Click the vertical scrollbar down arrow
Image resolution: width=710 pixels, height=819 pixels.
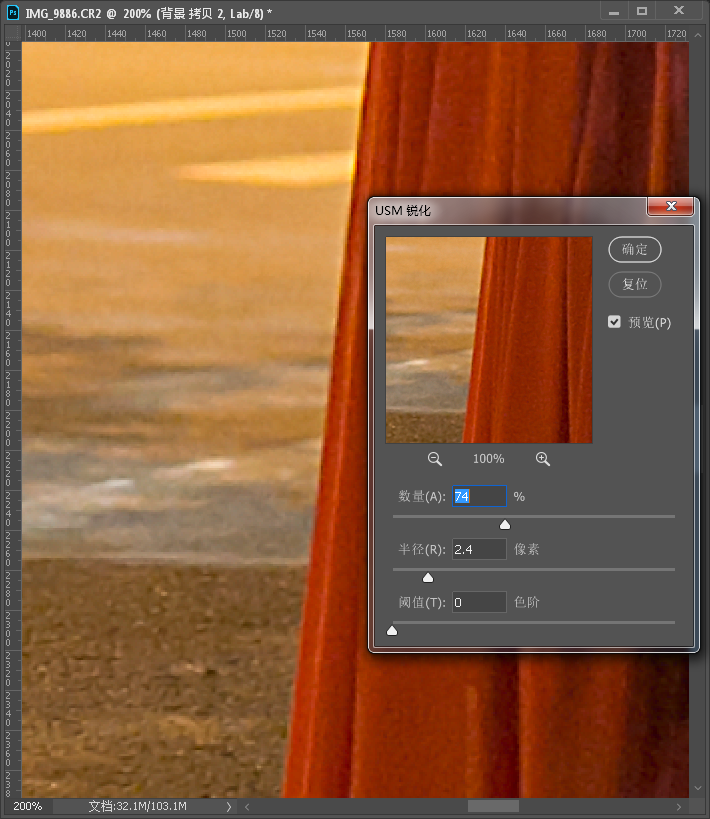point(700,790)
